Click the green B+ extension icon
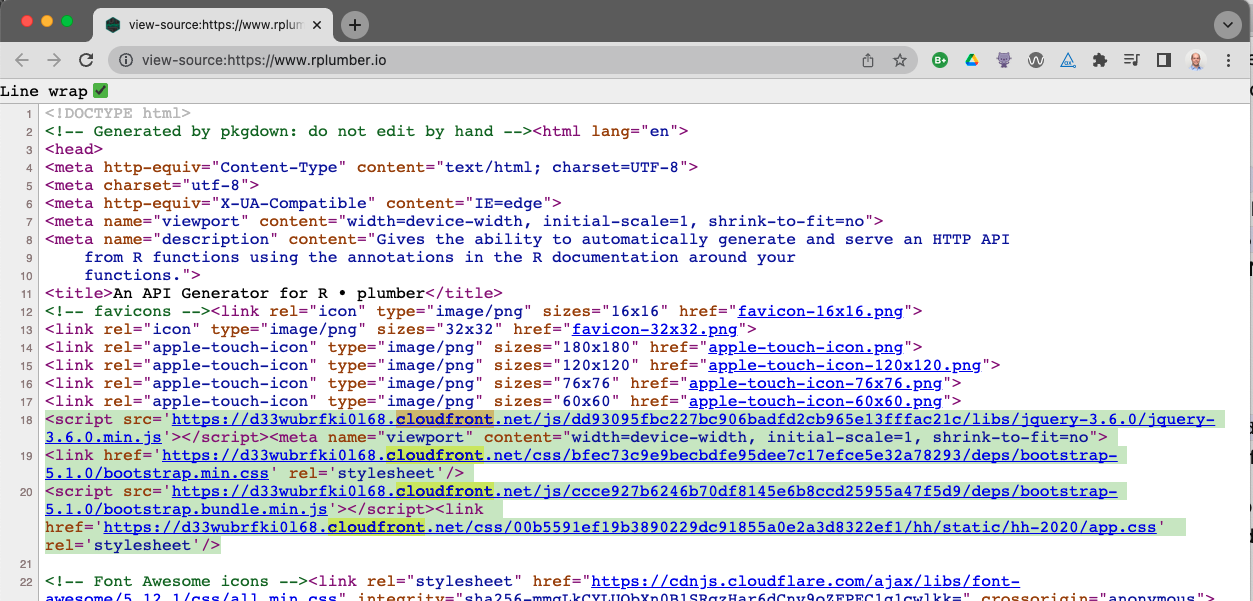 tap(939, 60)
